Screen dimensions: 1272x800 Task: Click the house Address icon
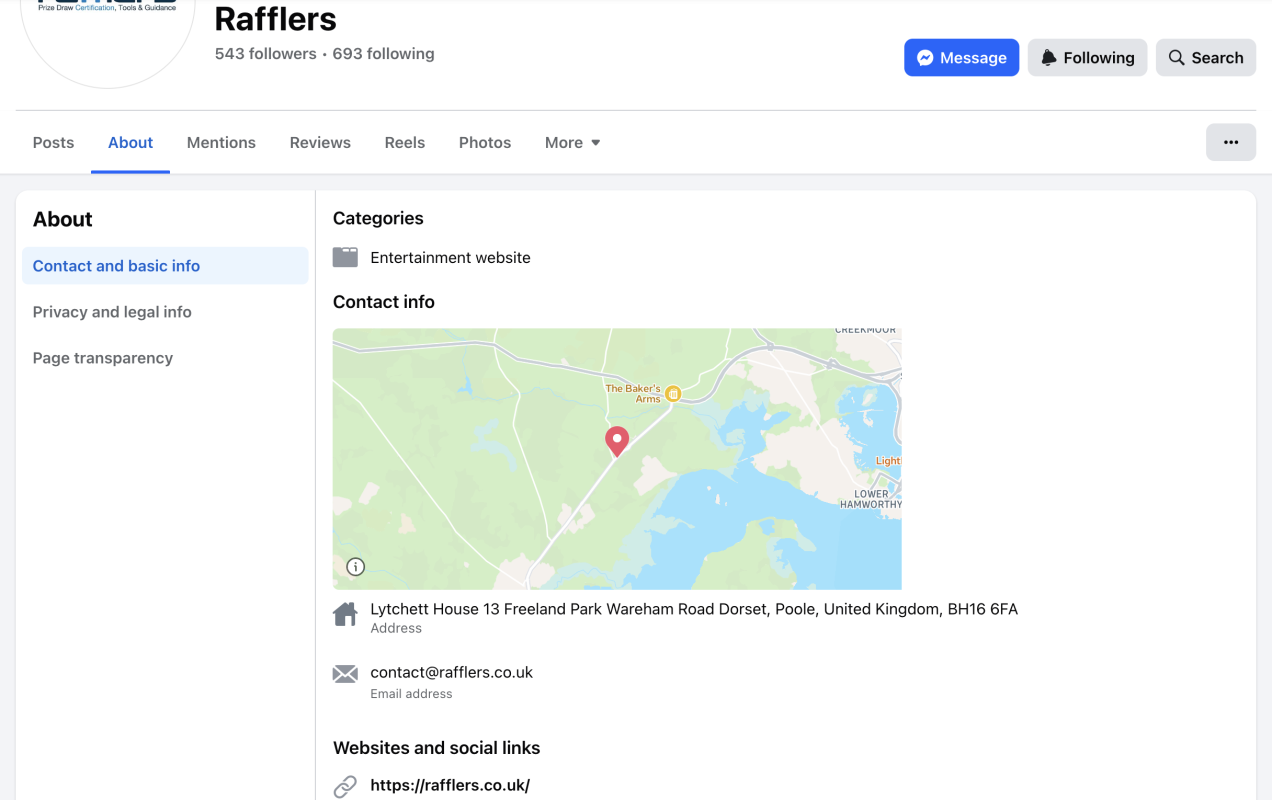(345, 612)
